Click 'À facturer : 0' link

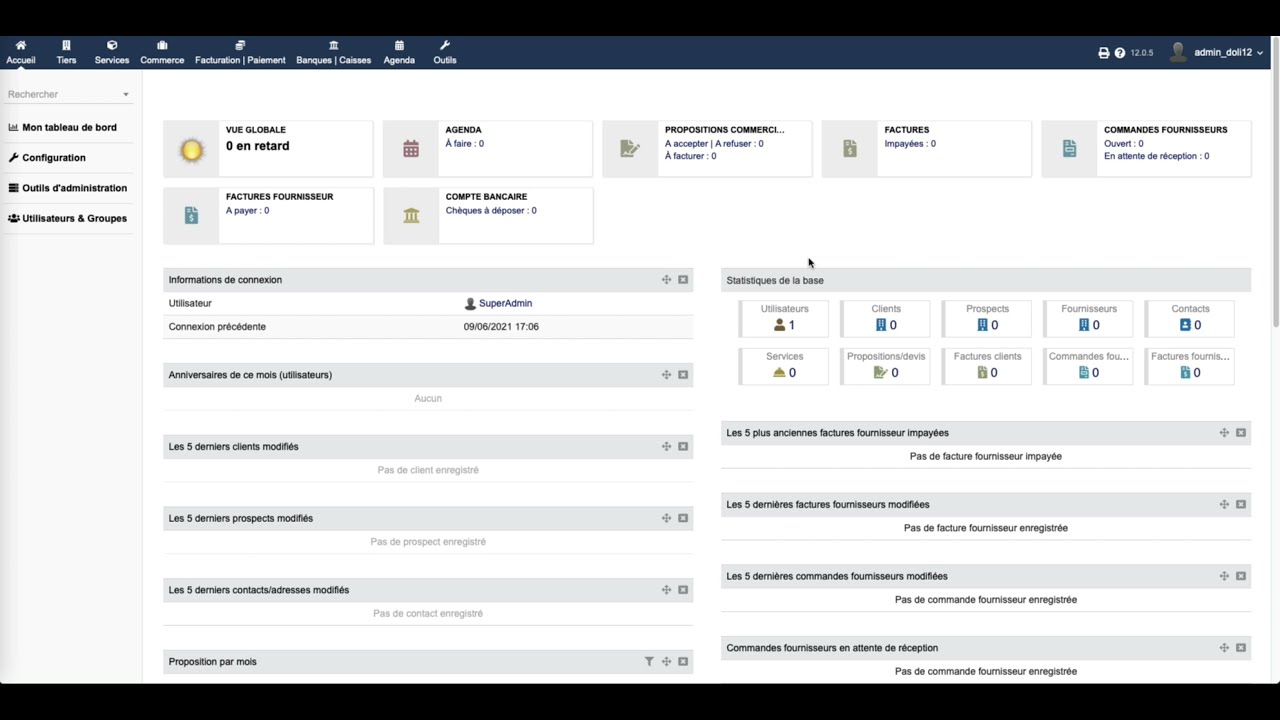pos(691,156)
